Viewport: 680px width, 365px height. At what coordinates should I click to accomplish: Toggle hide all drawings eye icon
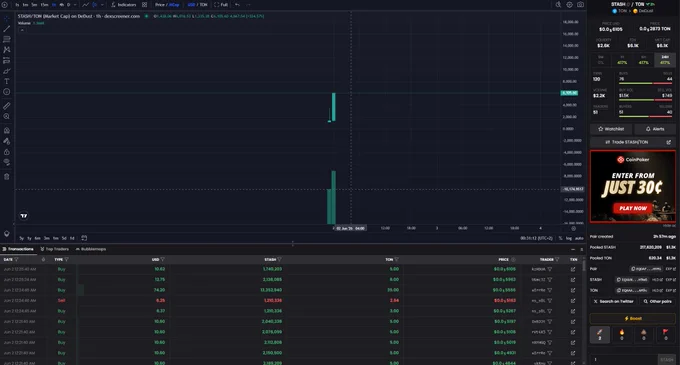point(7,162)
